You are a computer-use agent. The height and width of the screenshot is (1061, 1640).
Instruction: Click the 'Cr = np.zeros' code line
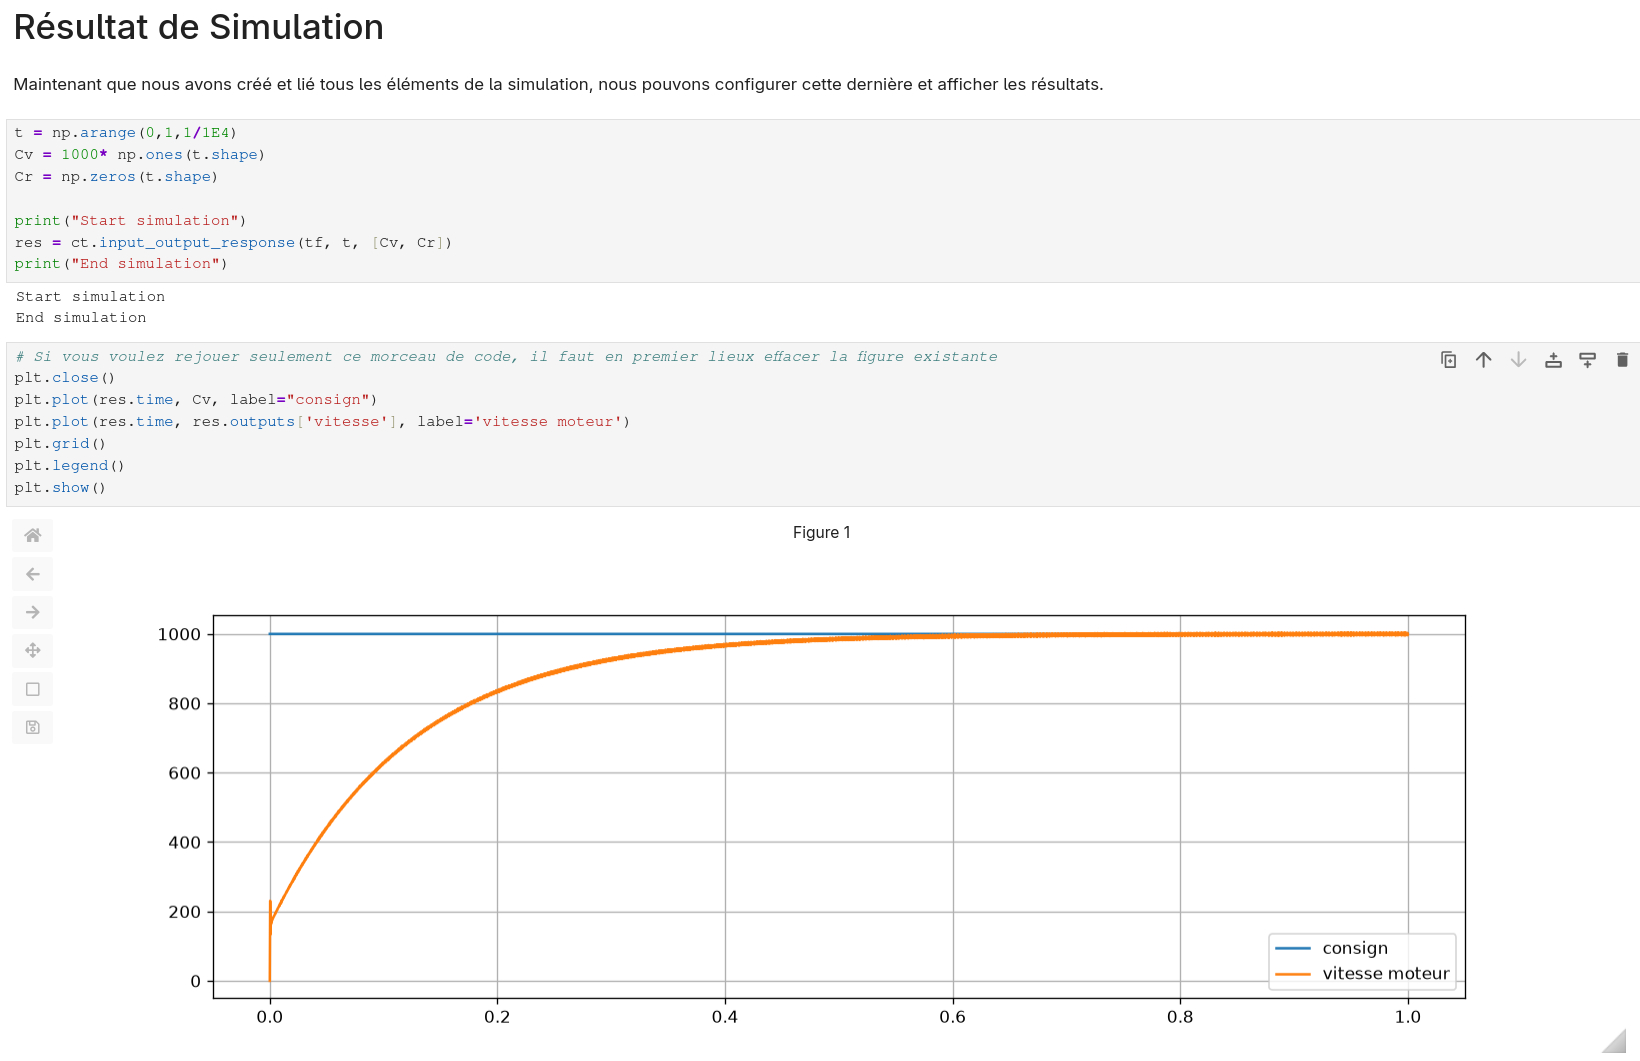[116, 177]
